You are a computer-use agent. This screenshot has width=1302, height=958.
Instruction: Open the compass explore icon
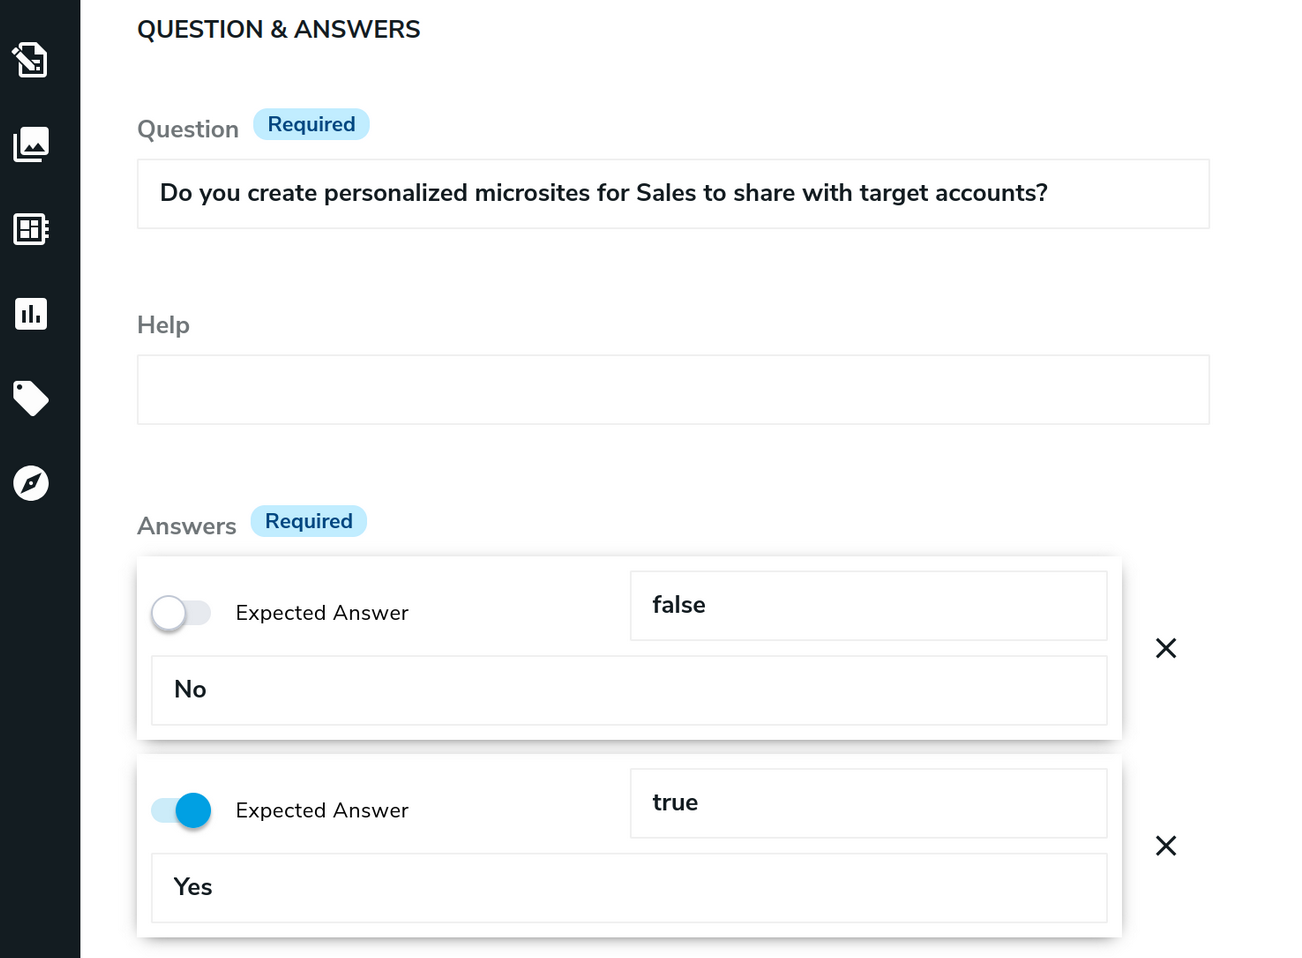[x=31, y=483]
